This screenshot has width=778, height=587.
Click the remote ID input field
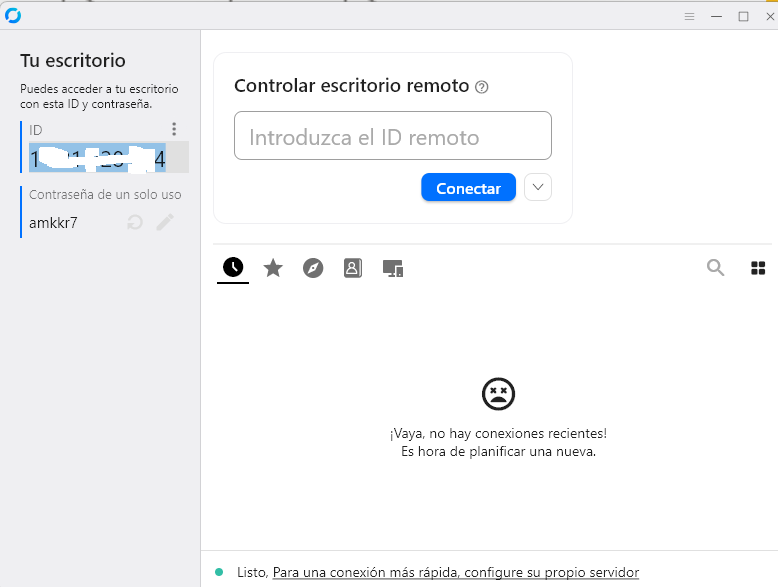392,136
